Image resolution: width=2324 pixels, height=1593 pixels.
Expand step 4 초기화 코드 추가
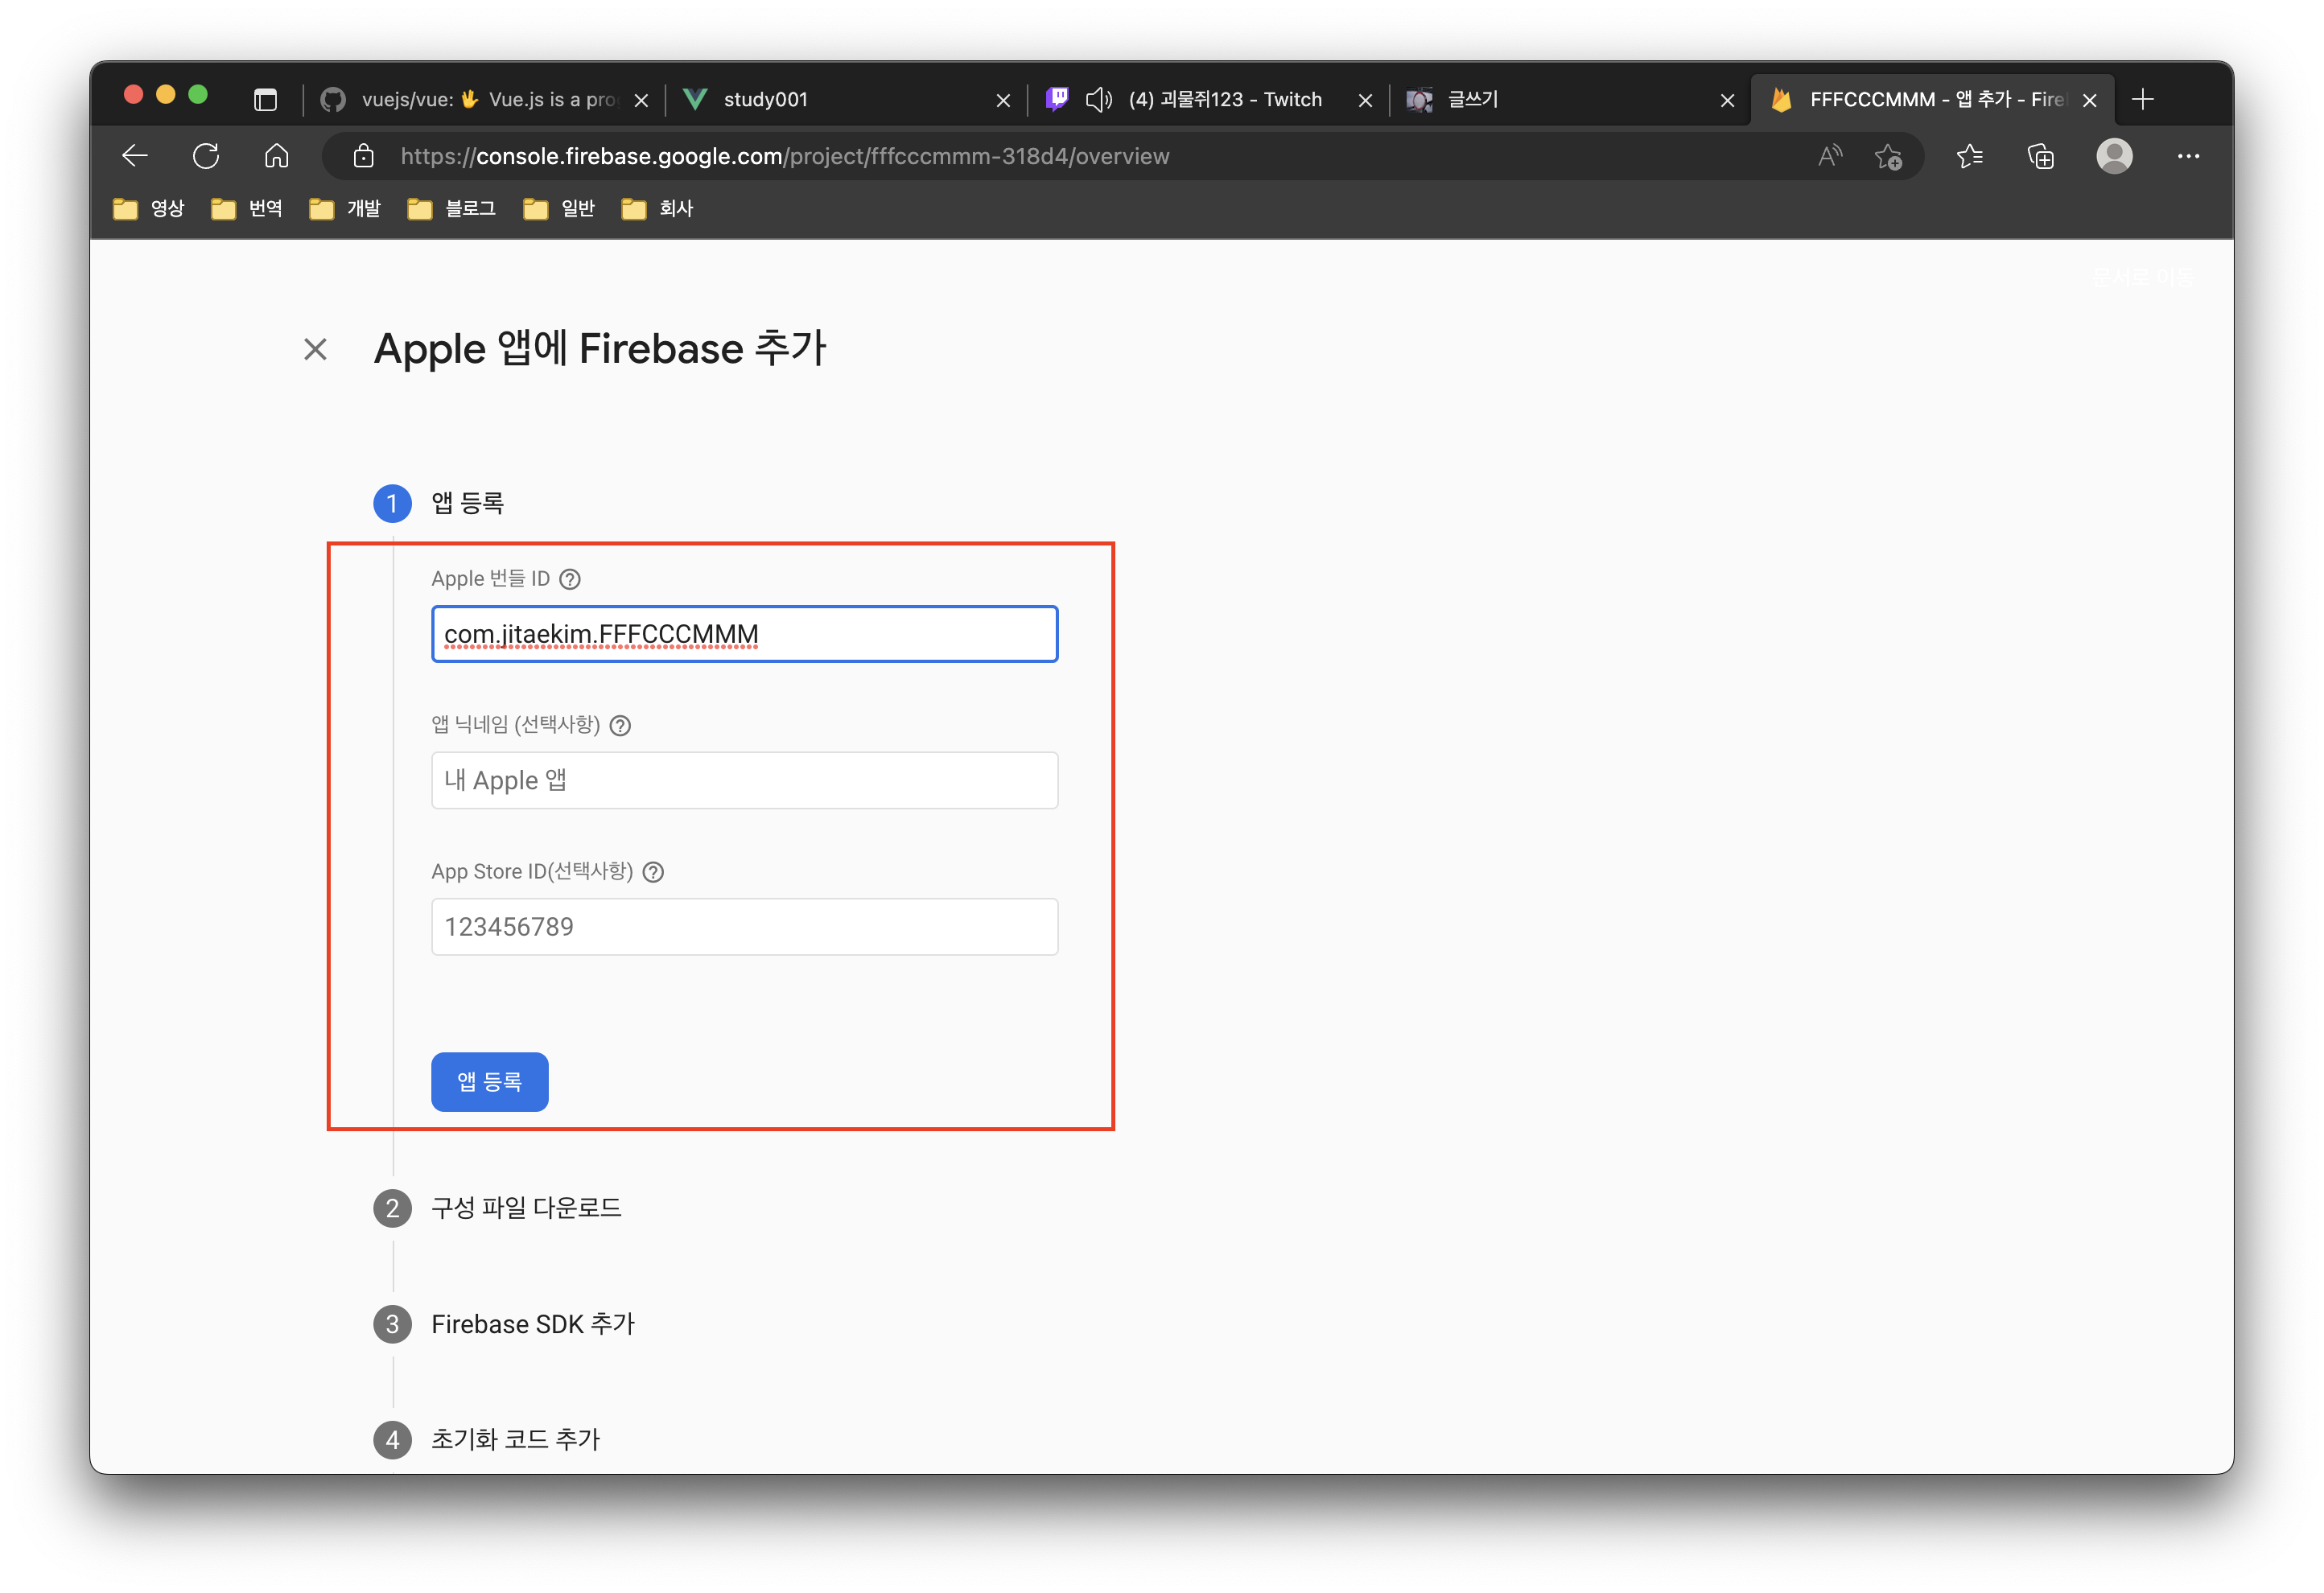pyautogui.click(x=486, y=1440)
